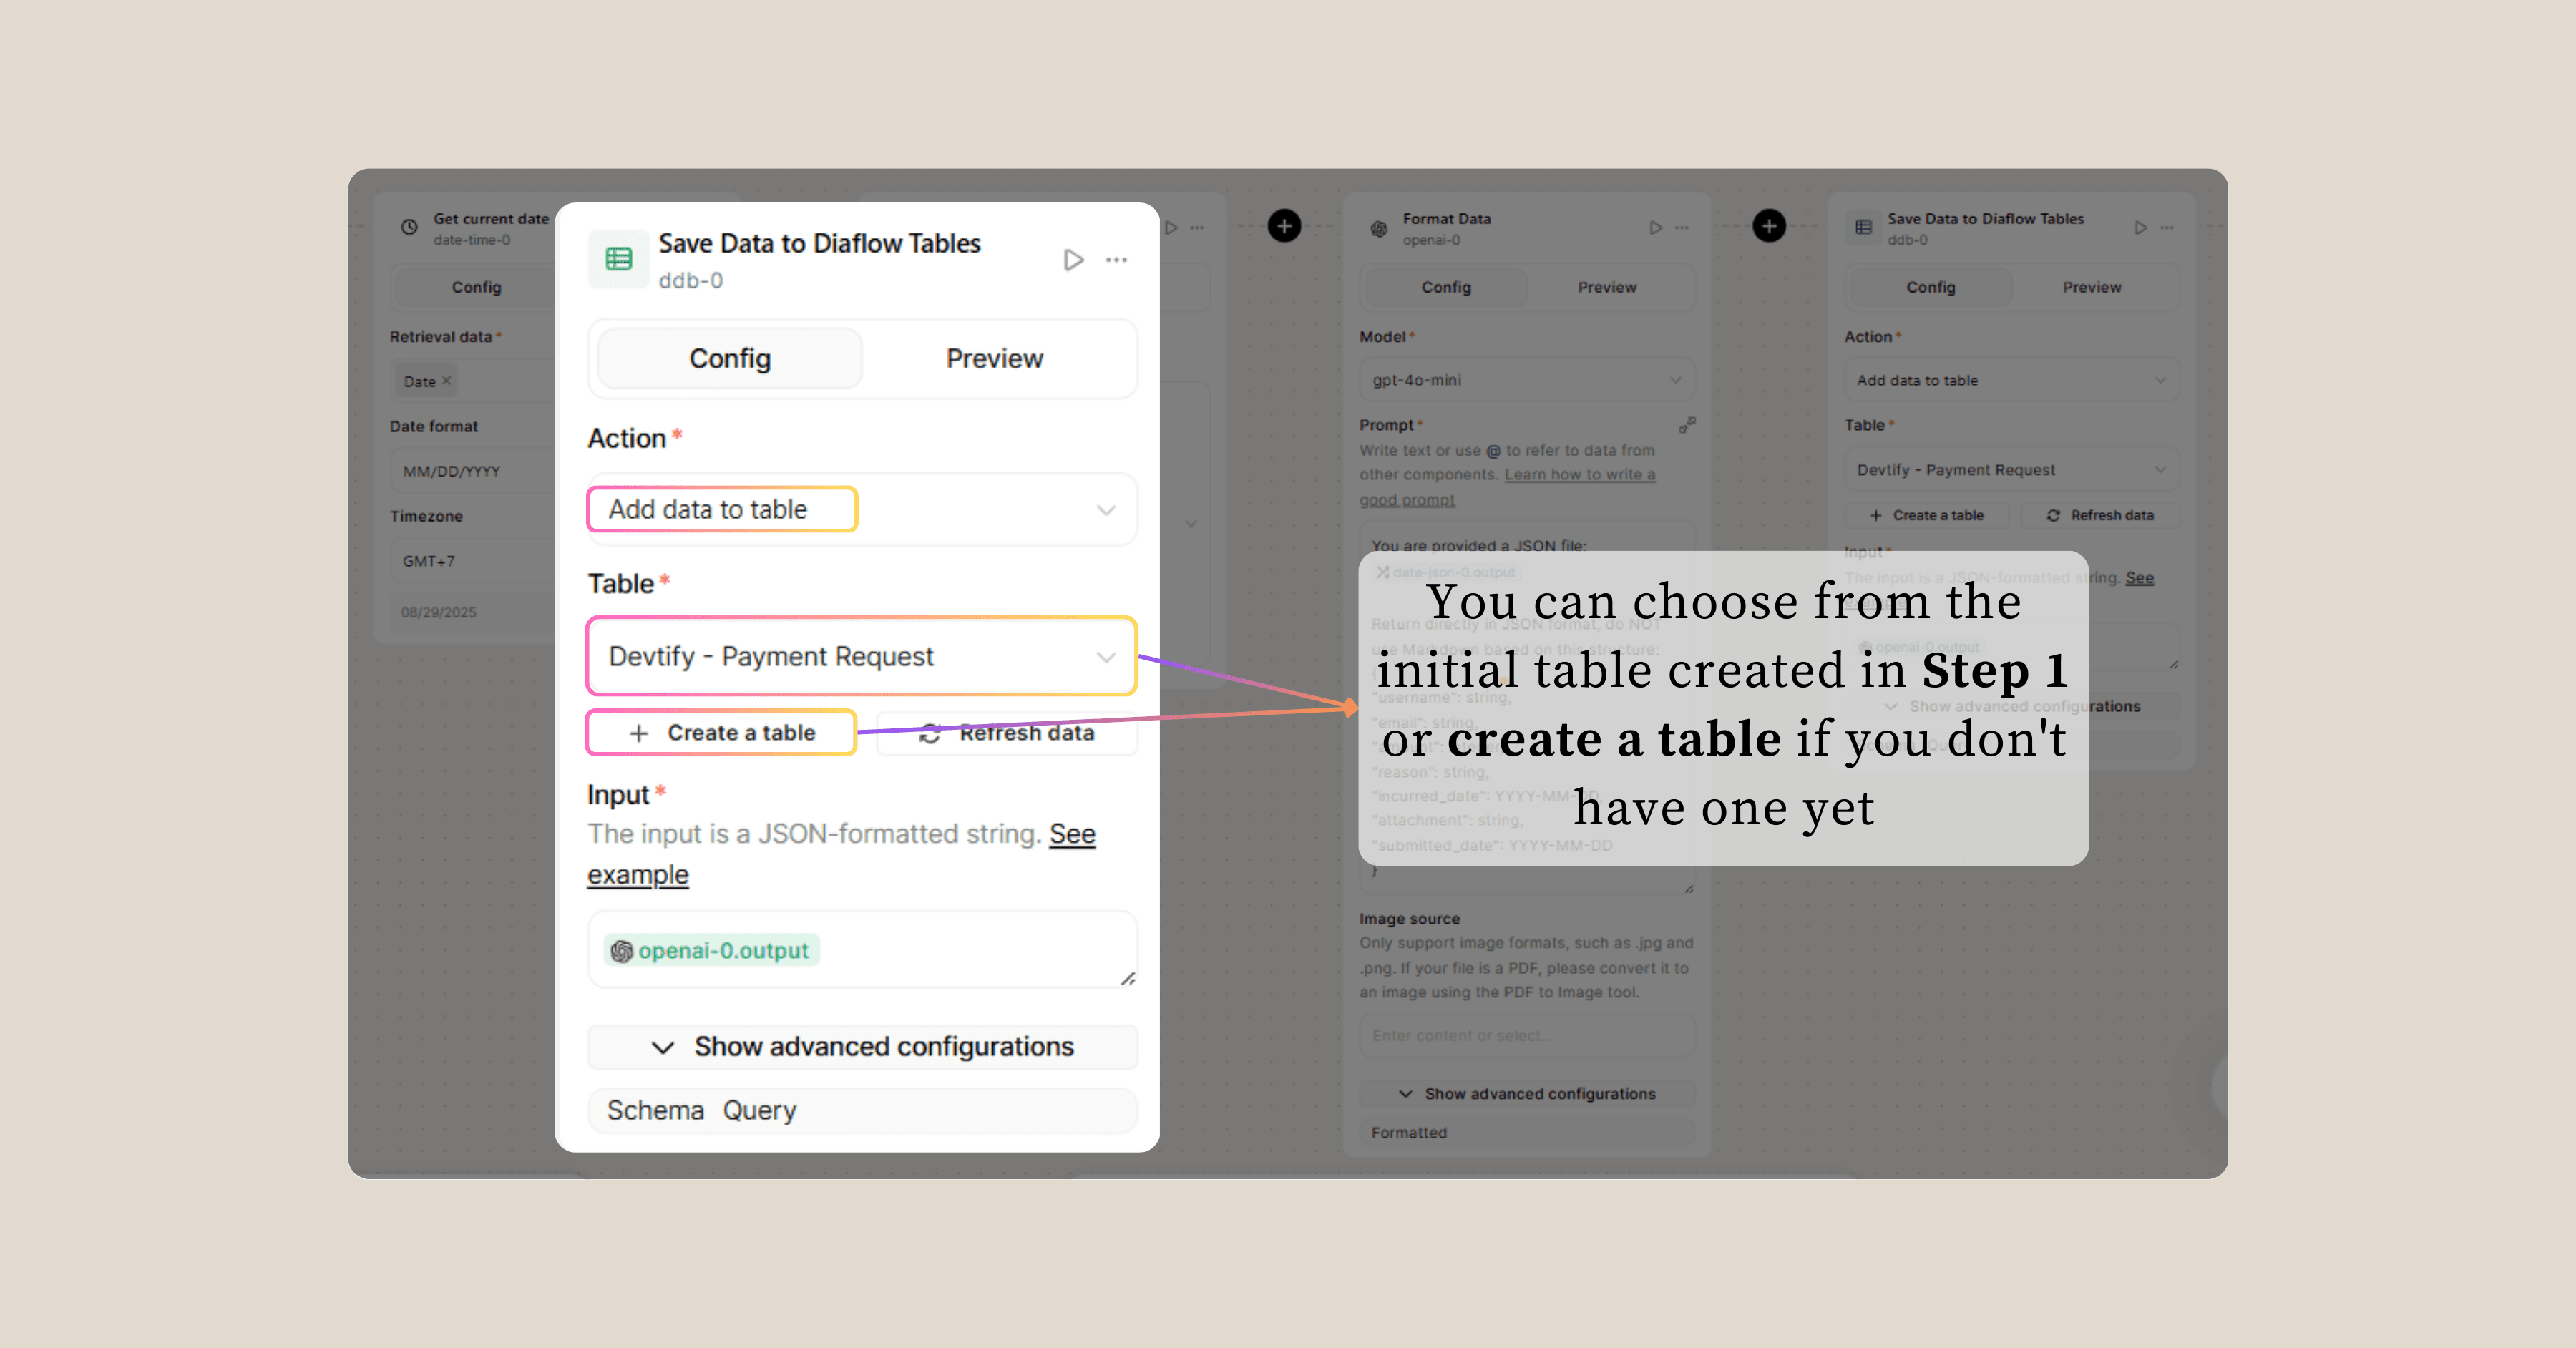Screen dimensions: 2576x1348
Task: Click the MM/DD/YYYY date format field
Action: point(472,471)
